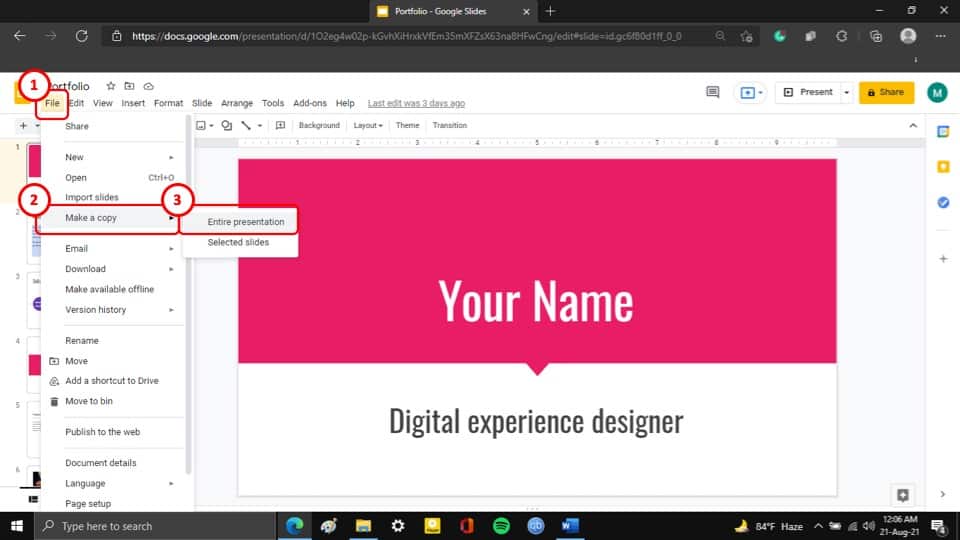
Task: Expand the New submenu
Action: [x=113, y=157]
